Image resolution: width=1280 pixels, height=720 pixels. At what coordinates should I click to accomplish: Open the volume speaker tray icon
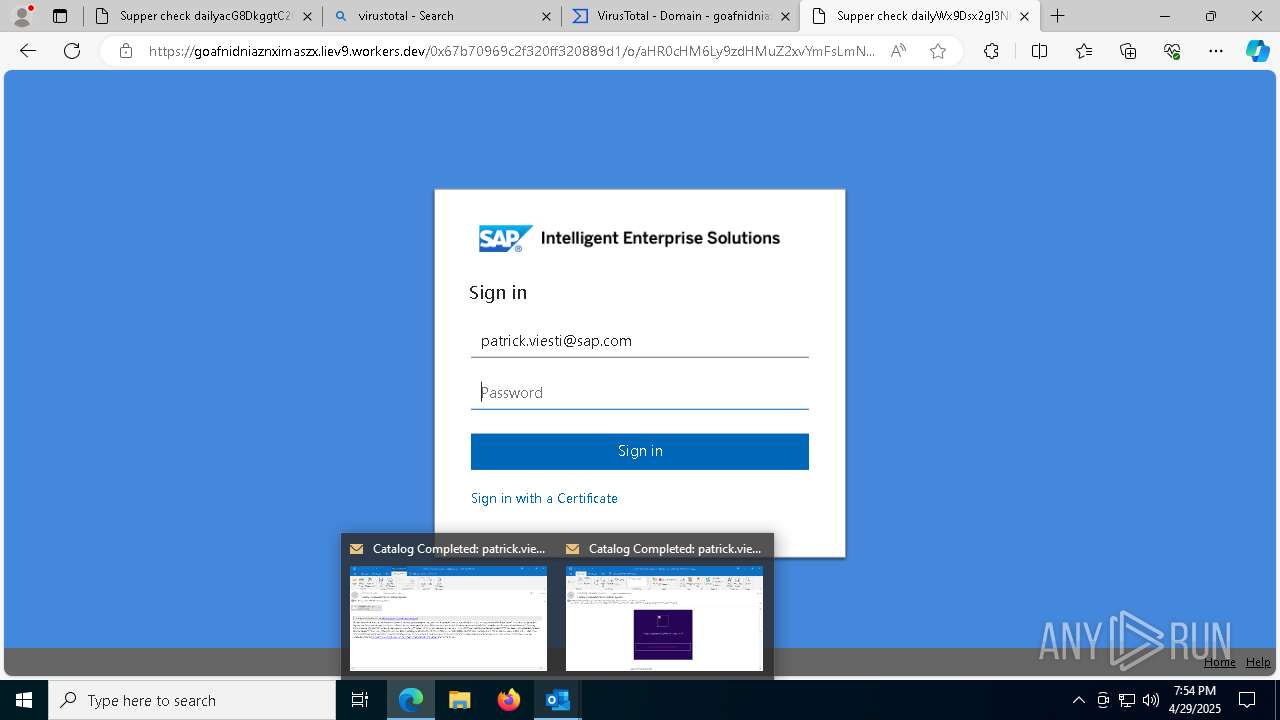point(1151,700)
